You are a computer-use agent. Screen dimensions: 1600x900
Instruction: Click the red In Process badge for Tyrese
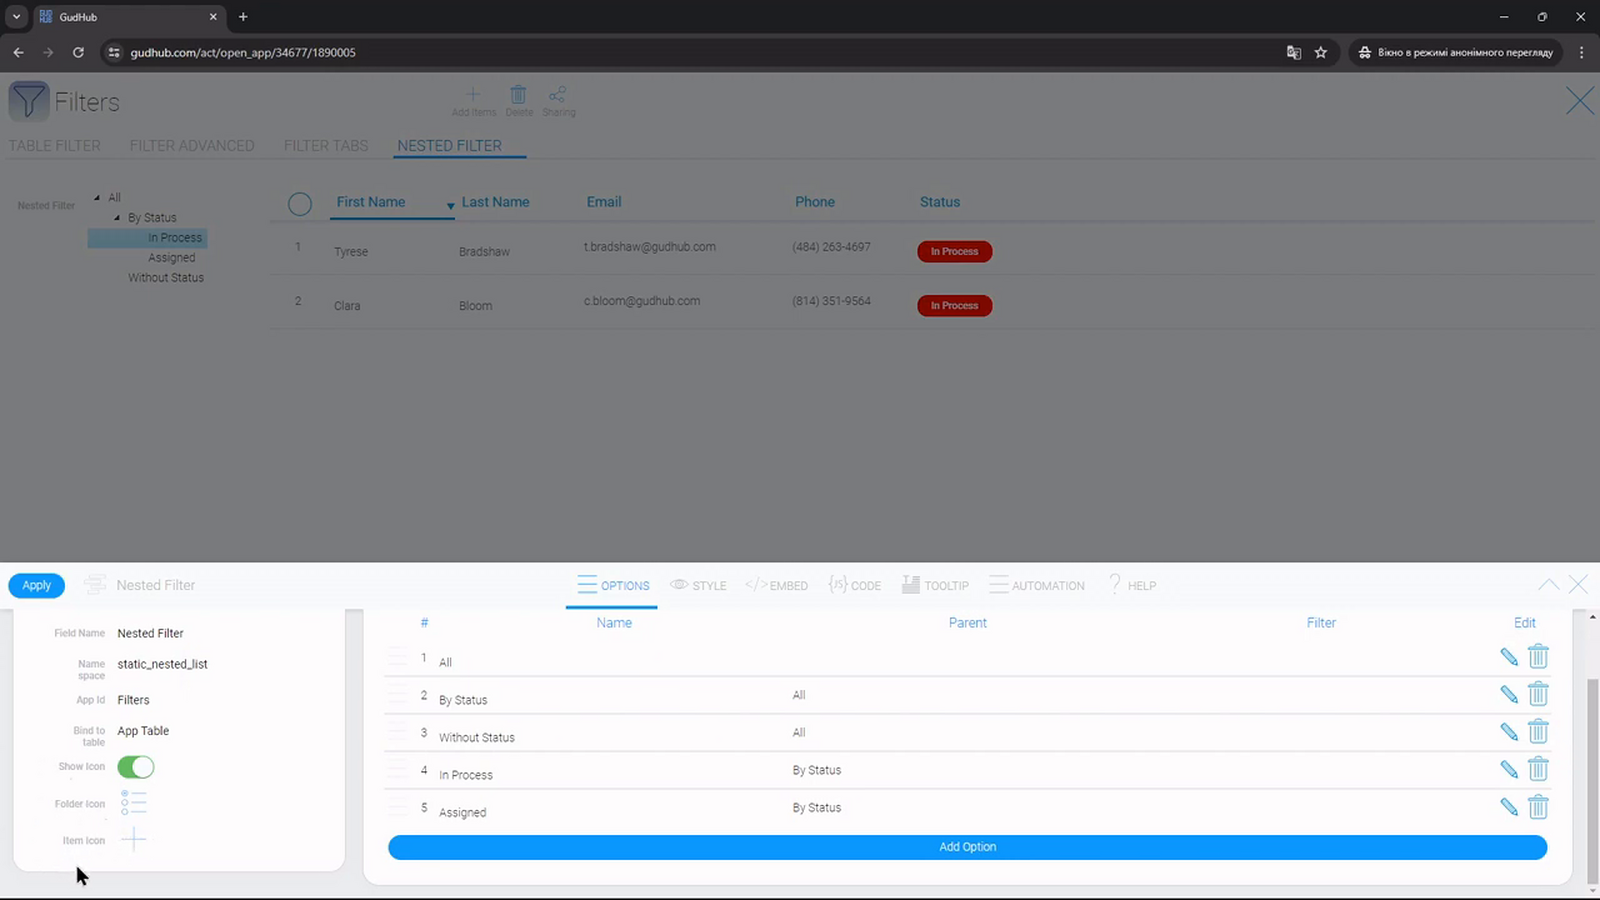(x=954, y=252)
